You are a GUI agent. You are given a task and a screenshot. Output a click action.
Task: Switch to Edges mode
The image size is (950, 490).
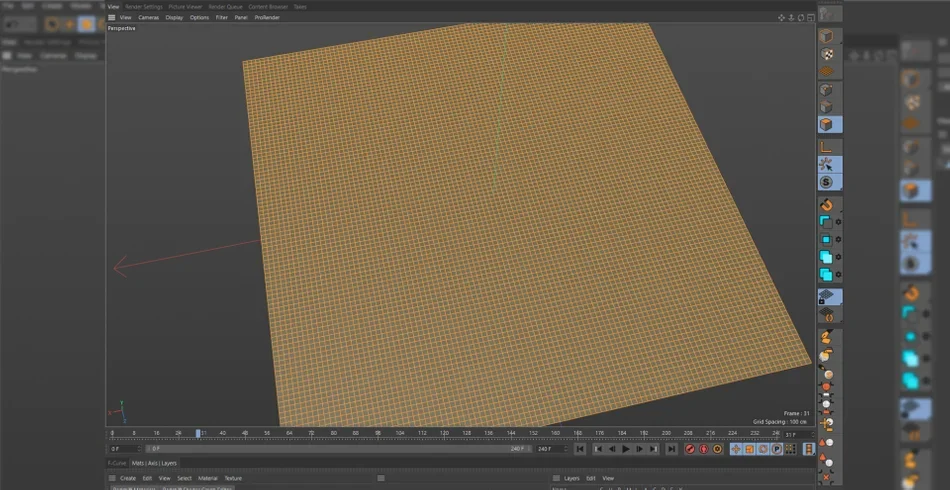click(826, 107)
